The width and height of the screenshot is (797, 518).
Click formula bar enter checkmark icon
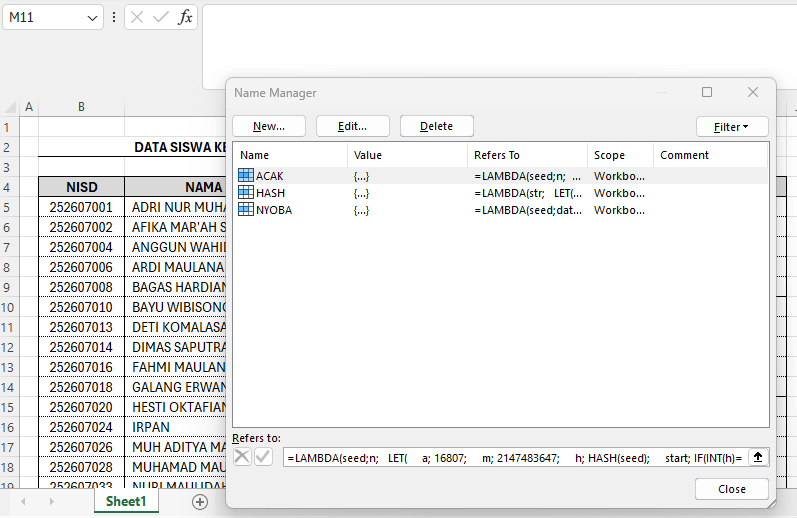161,17
